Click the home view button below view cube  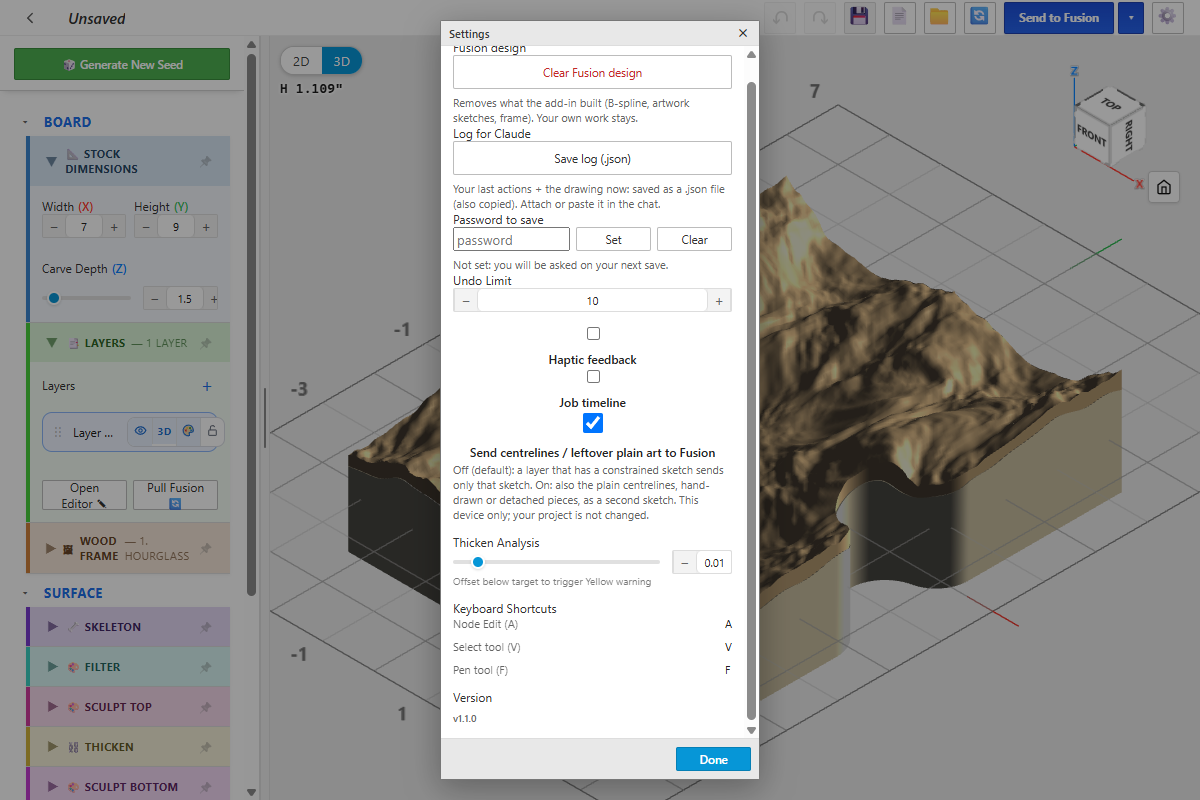tap(1163, 187)
